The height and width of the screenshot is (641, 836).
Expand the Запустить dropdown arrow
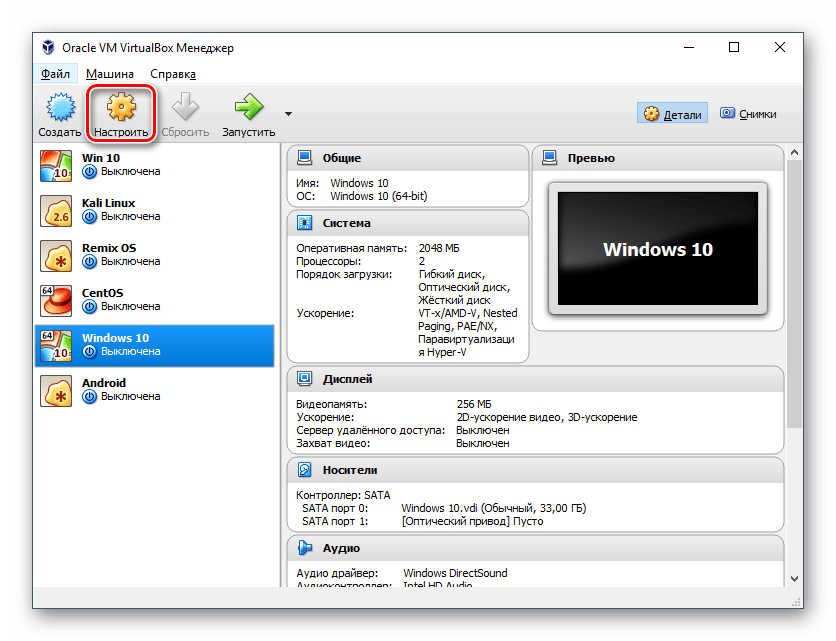285,113
